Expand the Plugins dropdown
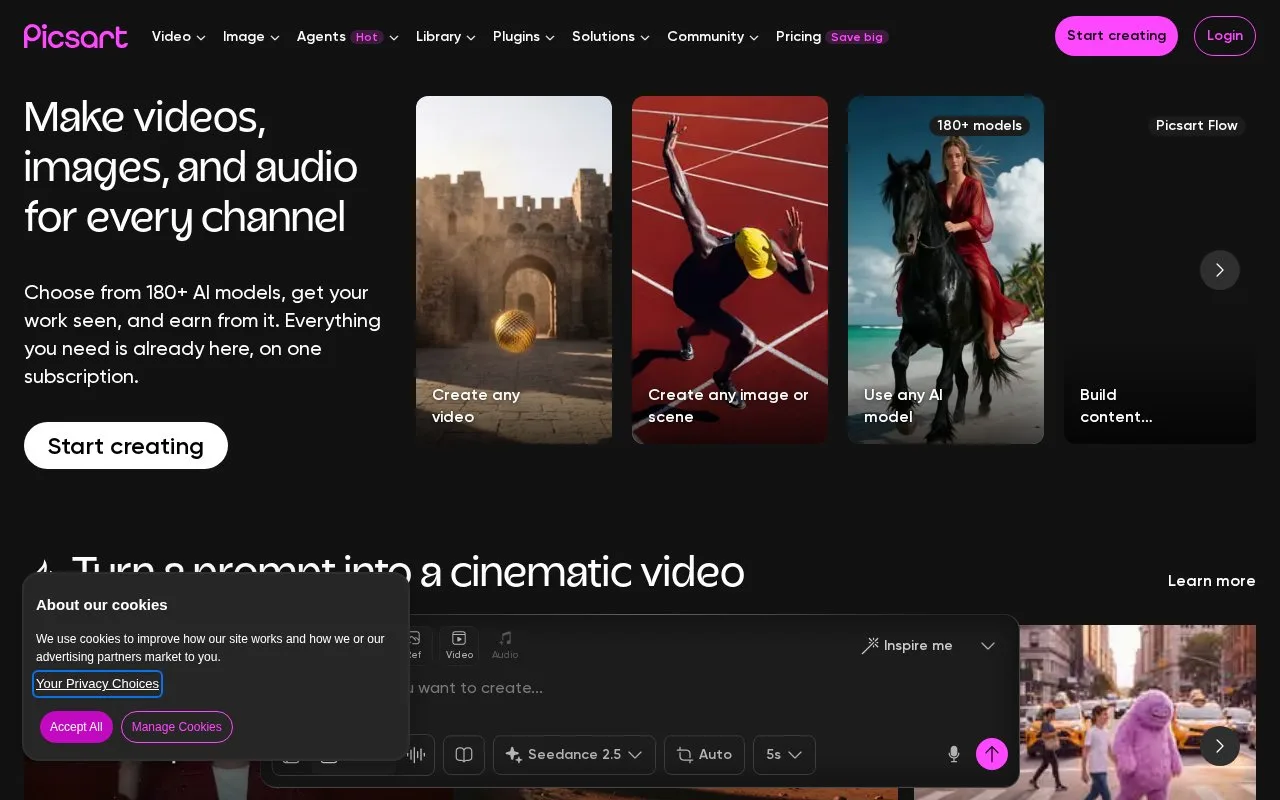 pyautogui.click(x=524, y=37)
